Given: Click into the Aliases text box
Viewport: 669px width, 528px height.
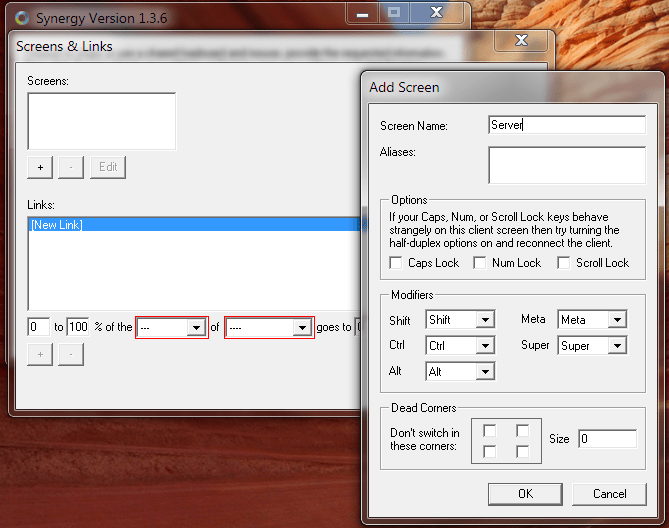Looking at the screenshot, I should click(567, 165).
